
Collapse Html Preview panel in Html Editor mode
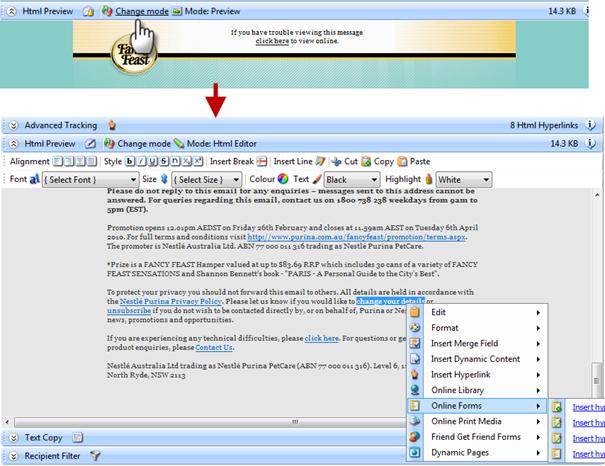tap(14, 144)
